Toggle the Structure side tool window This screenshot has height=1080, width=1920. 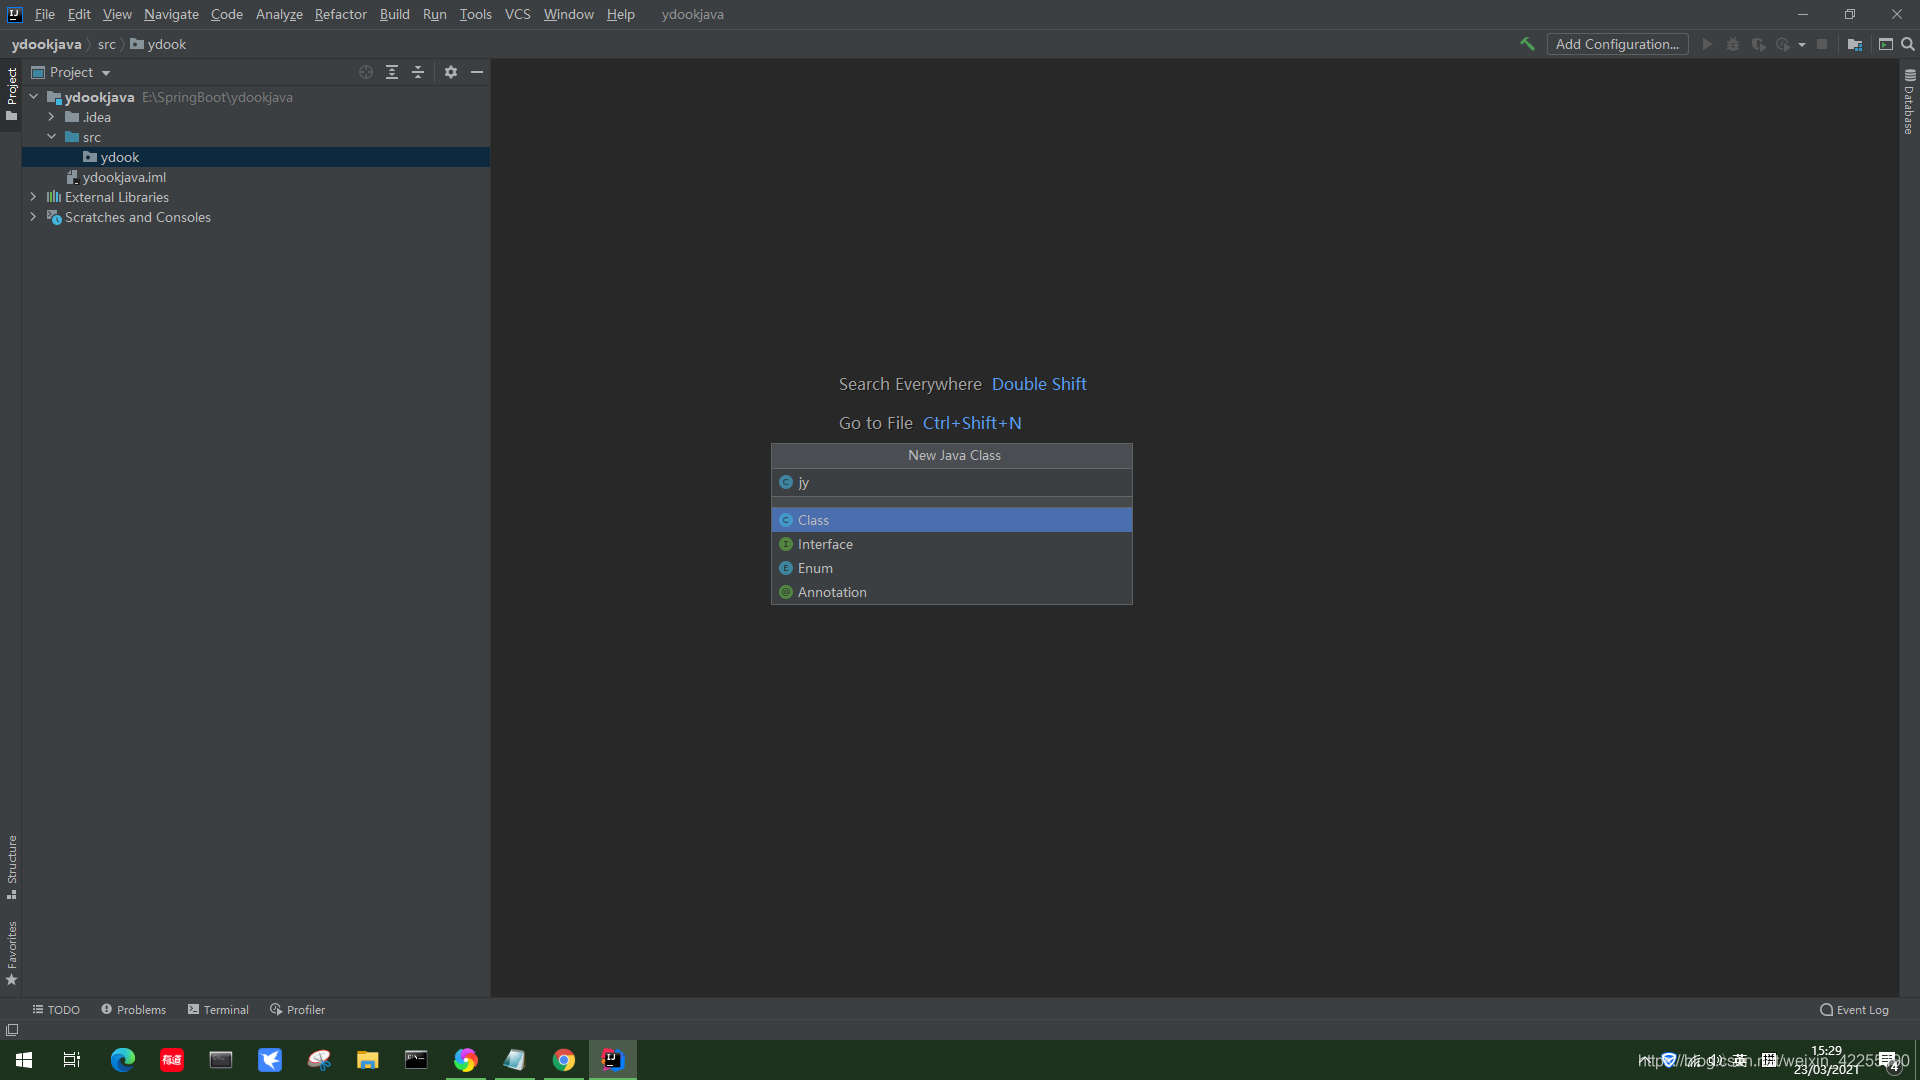tap(12, 865)
